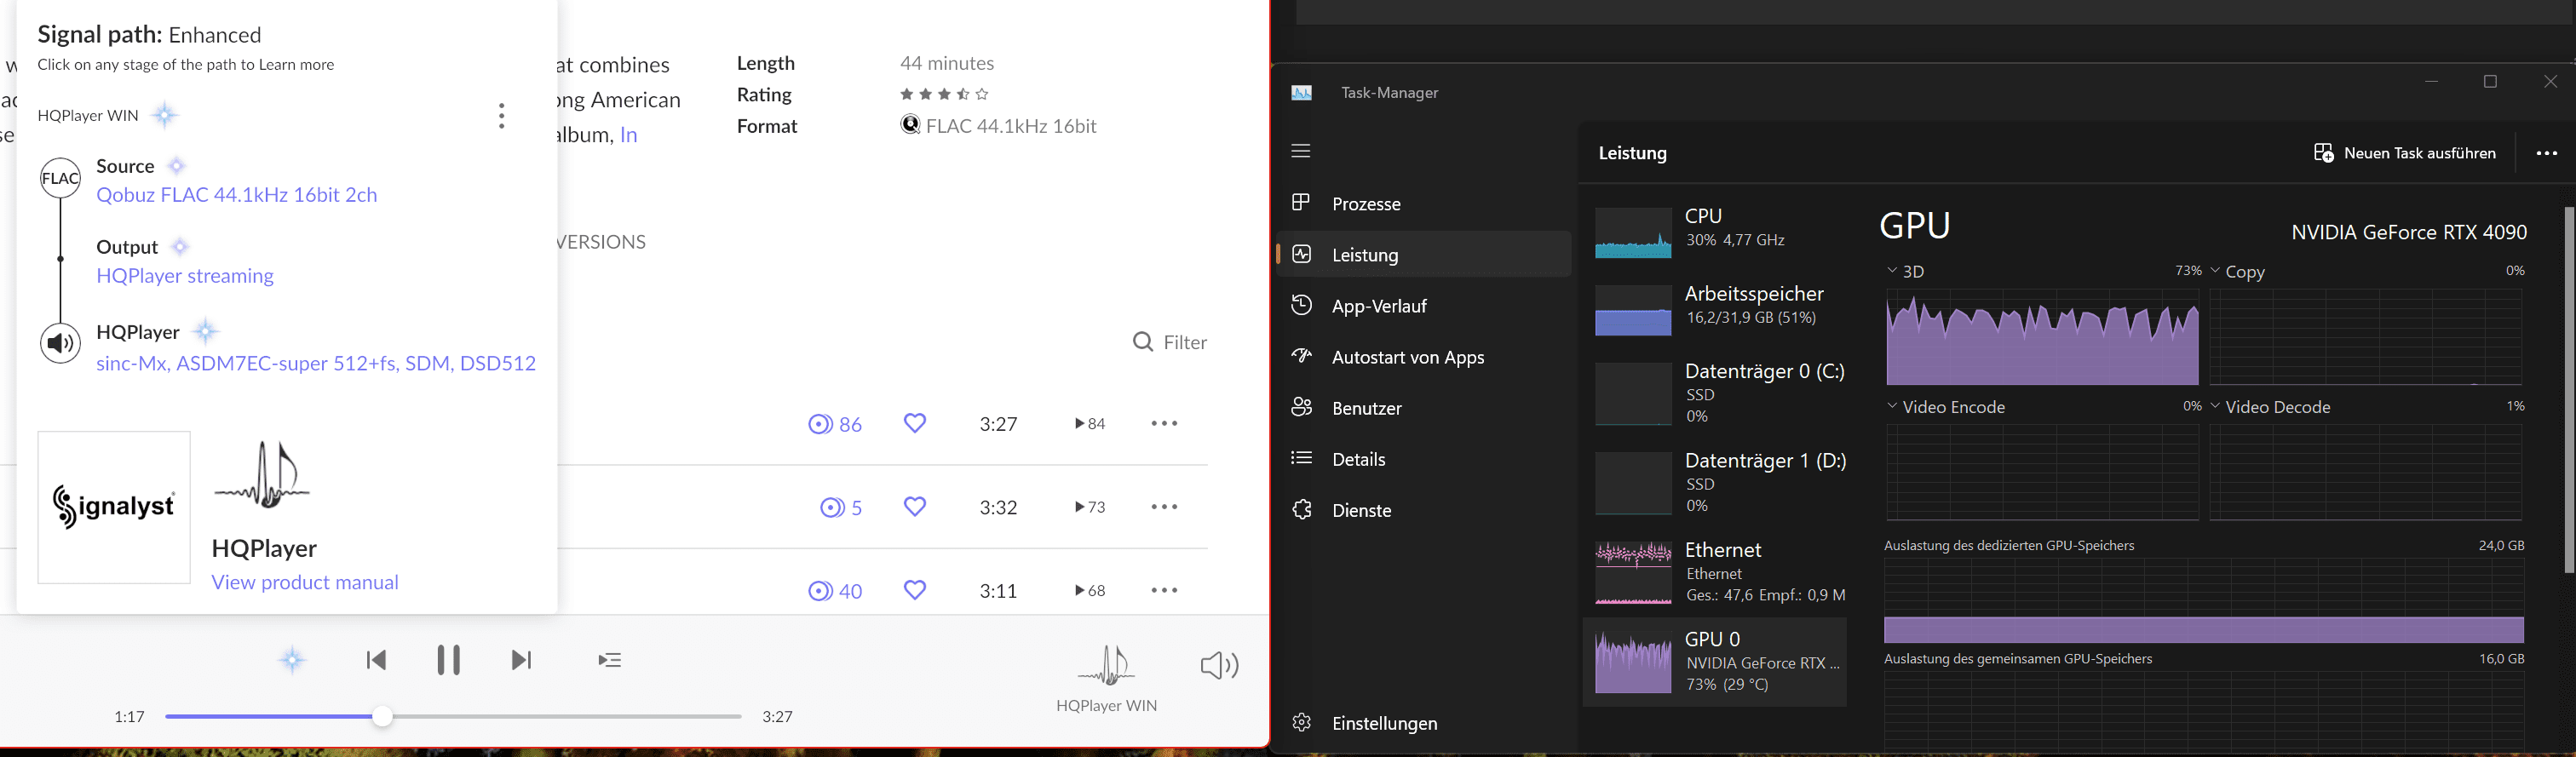Click the eye icon showing 40
Image resolution: width=2576 pixels, height=757 pixels.
[820, 591]
